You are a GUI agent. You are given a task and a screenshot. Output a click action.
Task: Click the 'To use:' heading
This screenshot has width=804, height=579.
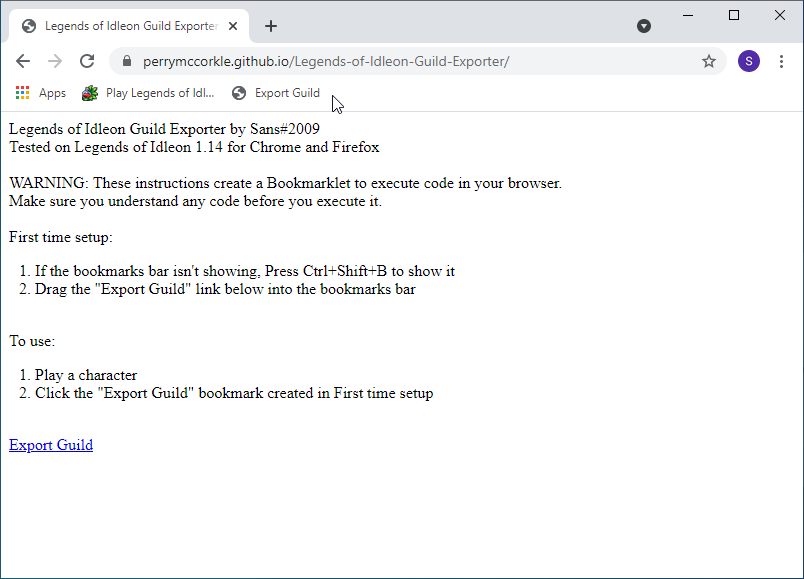click(x=32, y=341)
